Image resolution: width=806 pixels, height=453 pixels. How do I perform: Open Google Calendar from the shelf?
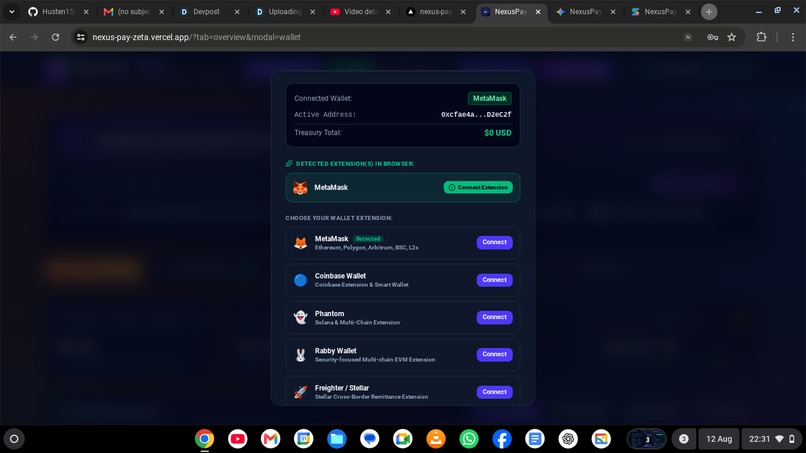click(x=303, y=439)
